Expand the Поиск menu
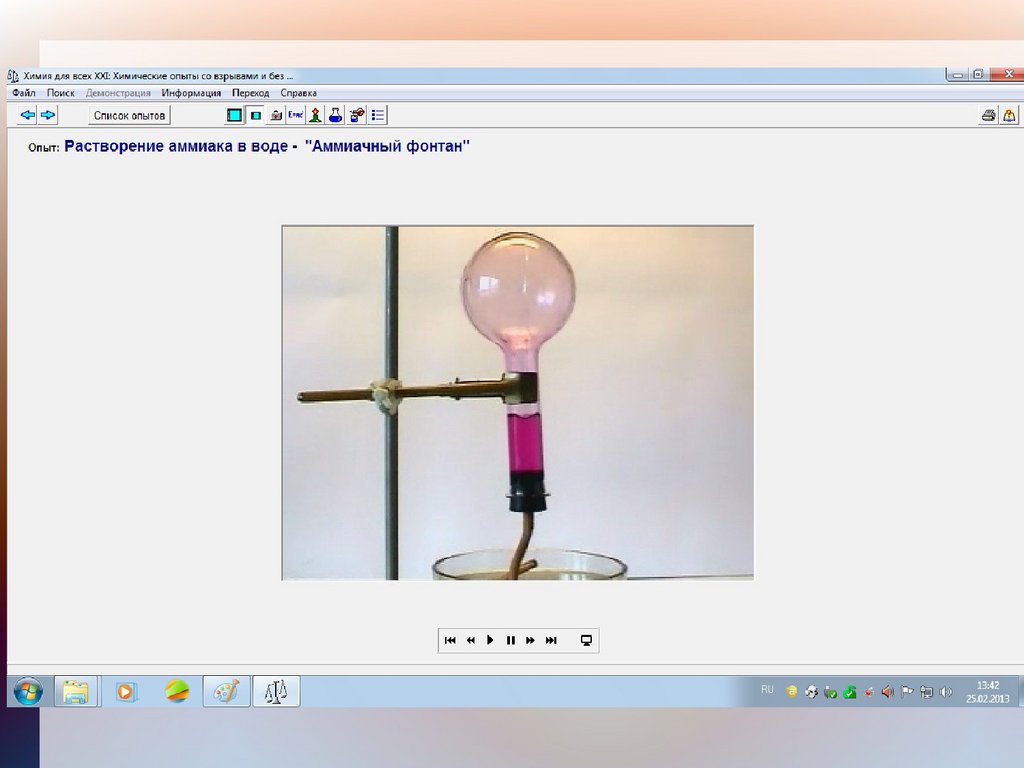The width and height of the screenshot is (1024, 768). click(61, 93)
